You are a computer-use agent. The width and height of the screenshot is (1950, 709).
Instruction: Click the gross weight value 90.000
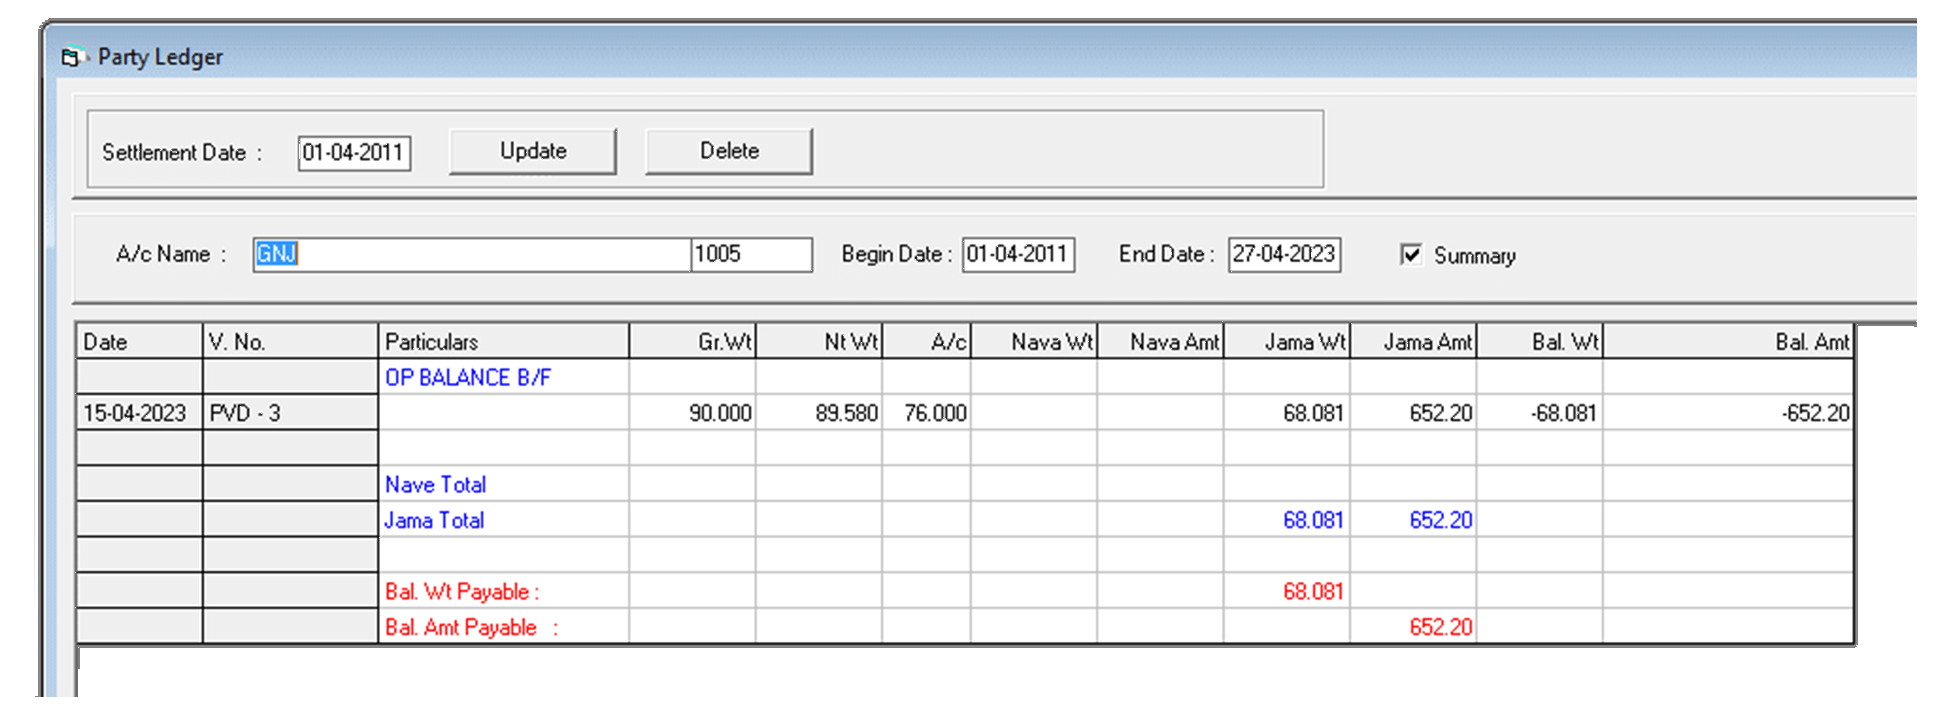click(720, 413)
